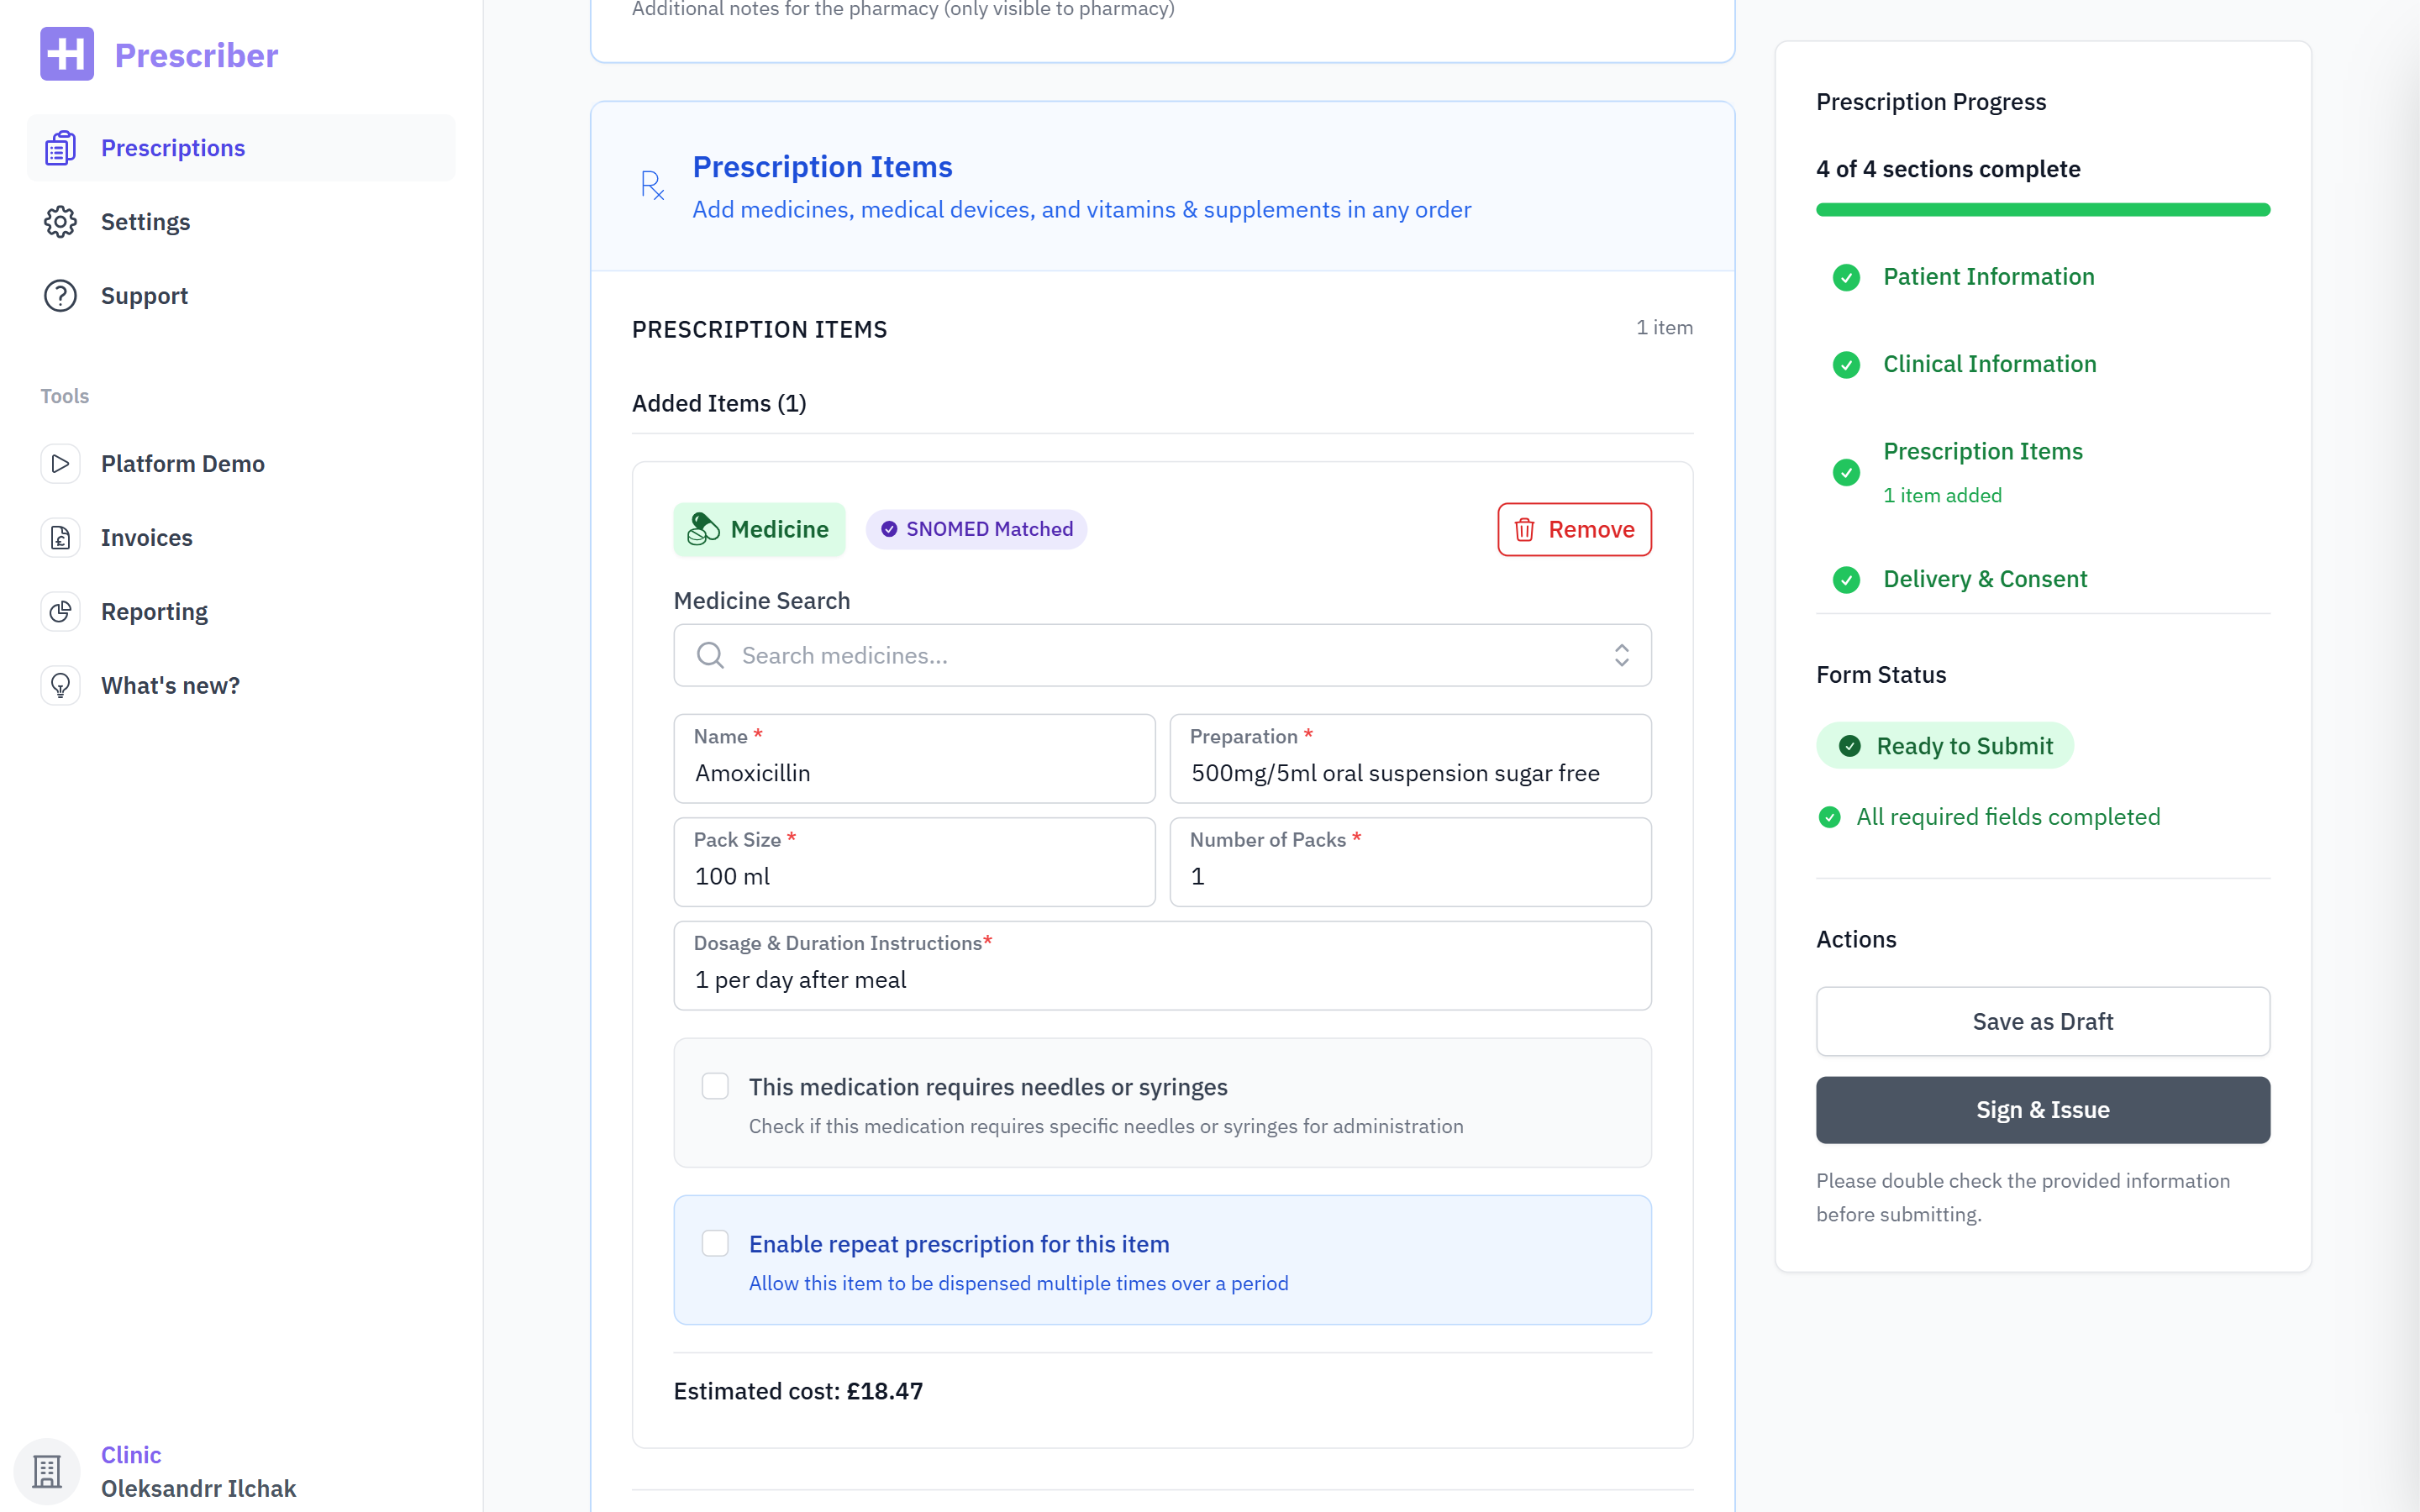Image resolution: width=2420 pixels, height=1512 pixels.
Task: Click the Support question mark icon
Action: [60, 296]
